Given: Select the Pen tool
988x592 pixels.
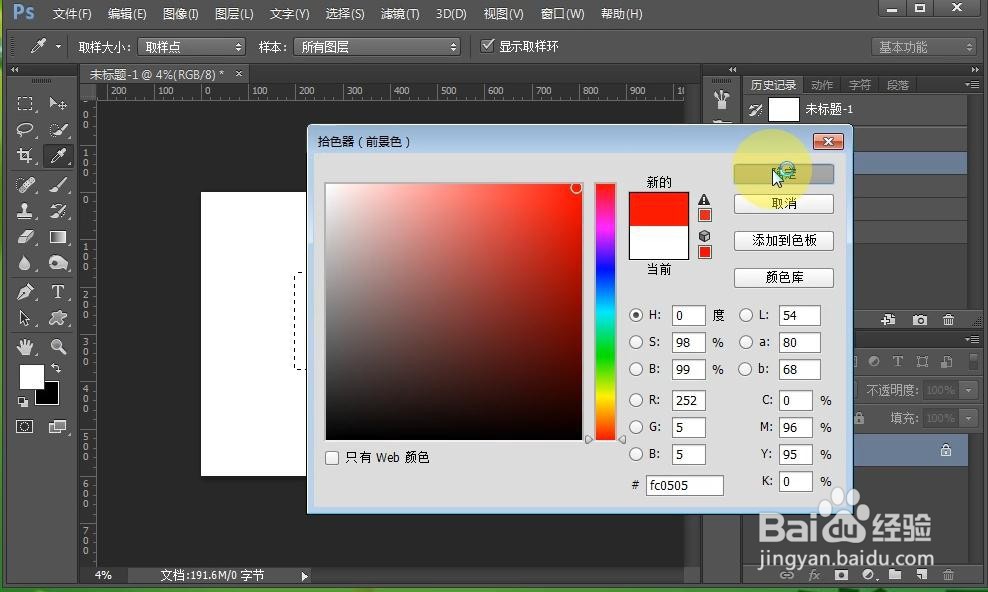Looking at the screenshot, I should [25, 291].
